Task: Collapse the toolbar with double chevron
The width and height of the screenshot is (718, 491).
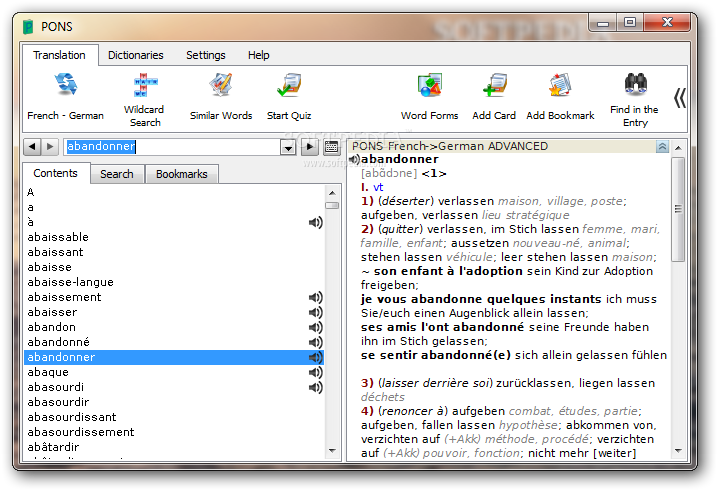Action: (680, 98)
